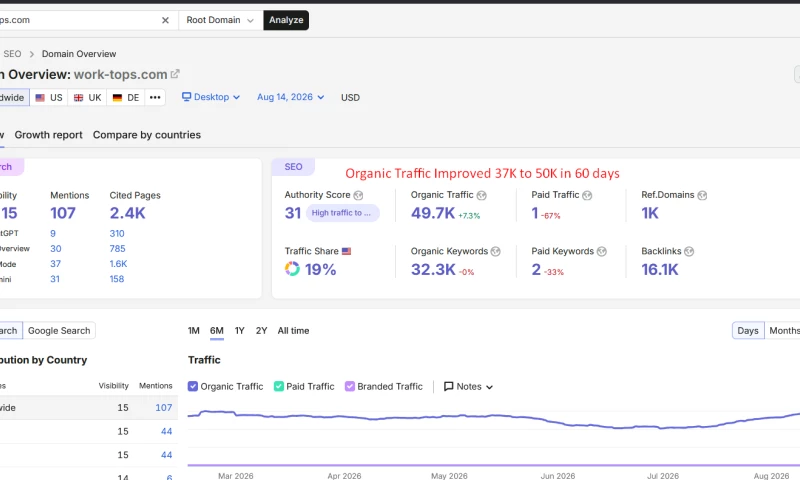
Task: Open the Aug 14, 2026 date picker
Action: point(290,97)
